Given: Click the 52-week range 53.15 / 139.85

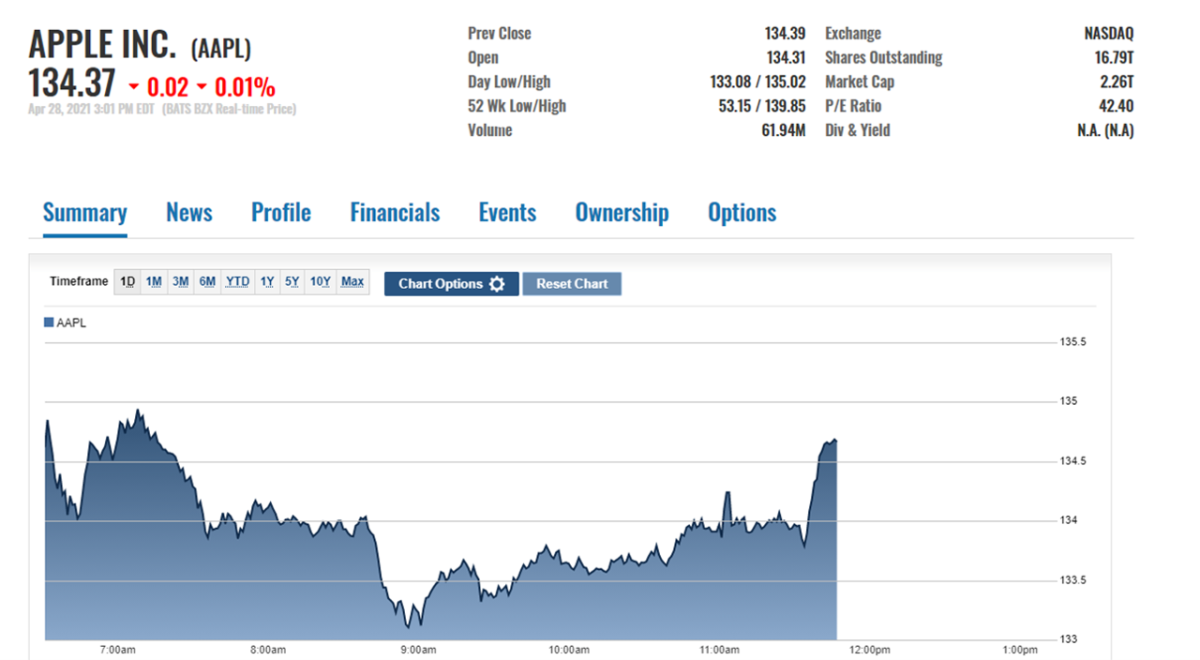Looking at the screenshot, I should (762, 106).
